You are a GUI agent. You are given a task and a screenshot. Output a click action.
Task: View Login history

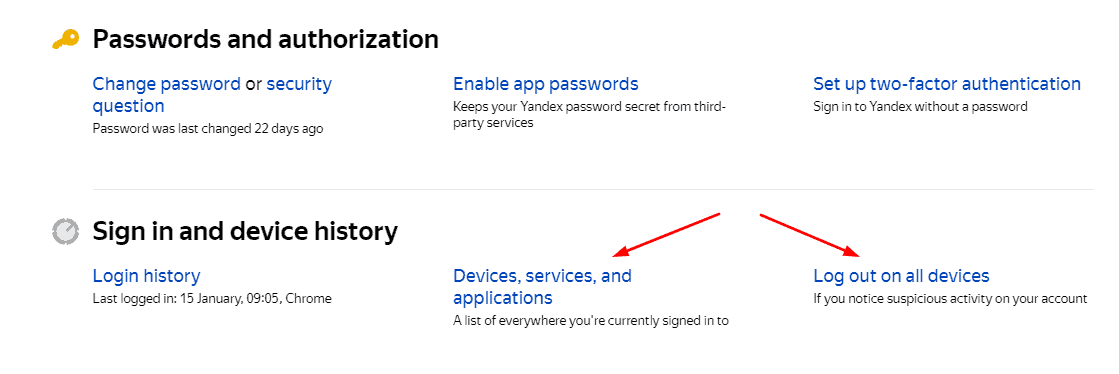(146, 276)
